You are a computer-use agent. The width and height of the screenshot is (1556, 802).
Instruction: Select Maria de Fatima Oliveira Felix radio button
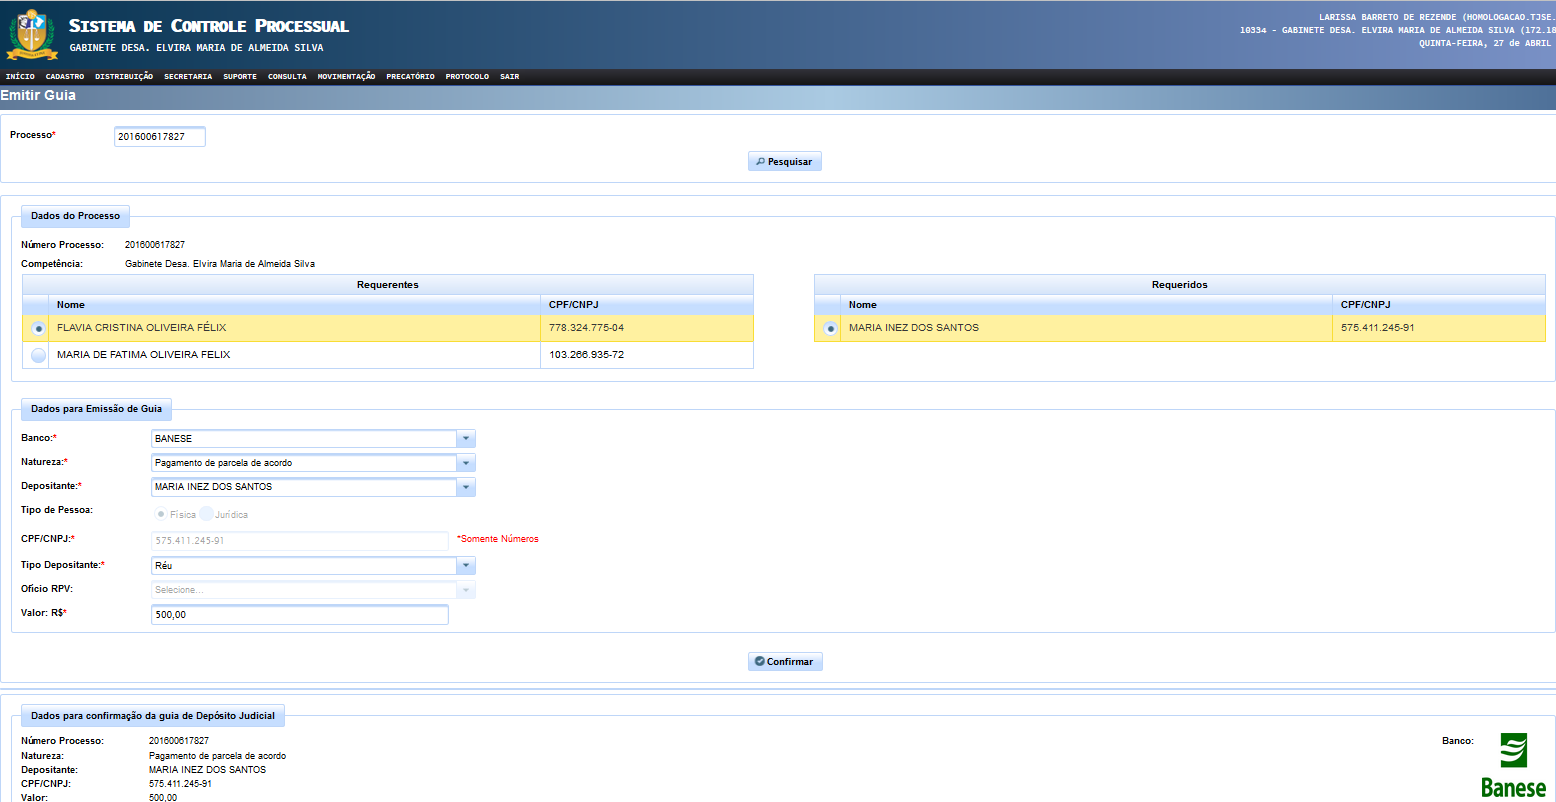point(38,355)
